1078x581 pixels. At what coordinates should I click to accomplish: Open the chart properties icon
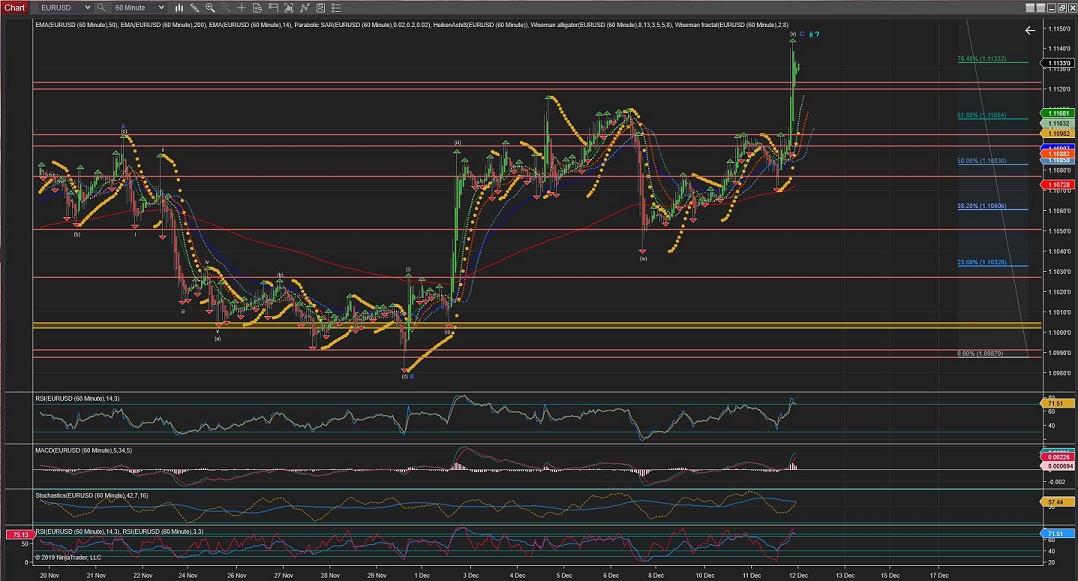point(320,8)
